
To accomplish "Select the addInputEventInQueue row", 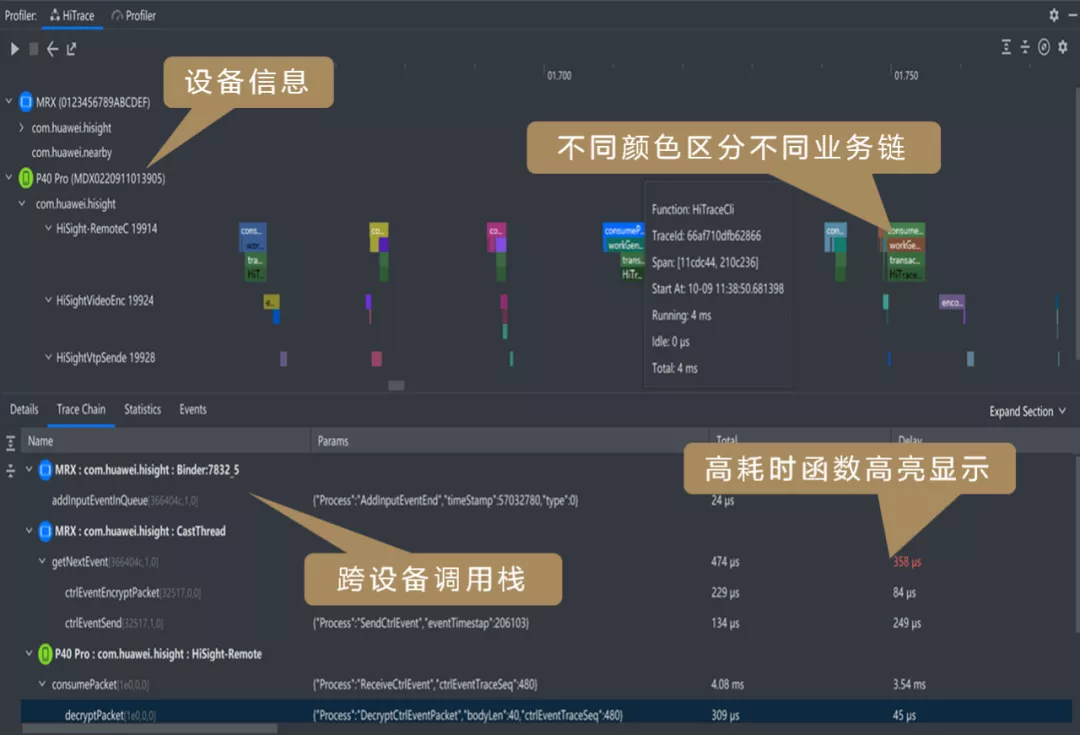I will [x=547, y=500].
